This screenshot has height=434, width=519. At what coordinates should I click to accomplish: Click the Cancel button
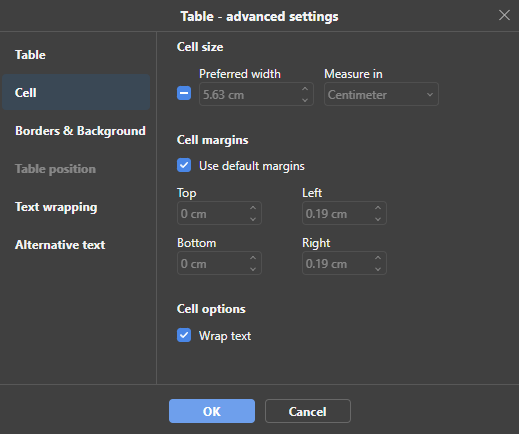pos(308,411)
